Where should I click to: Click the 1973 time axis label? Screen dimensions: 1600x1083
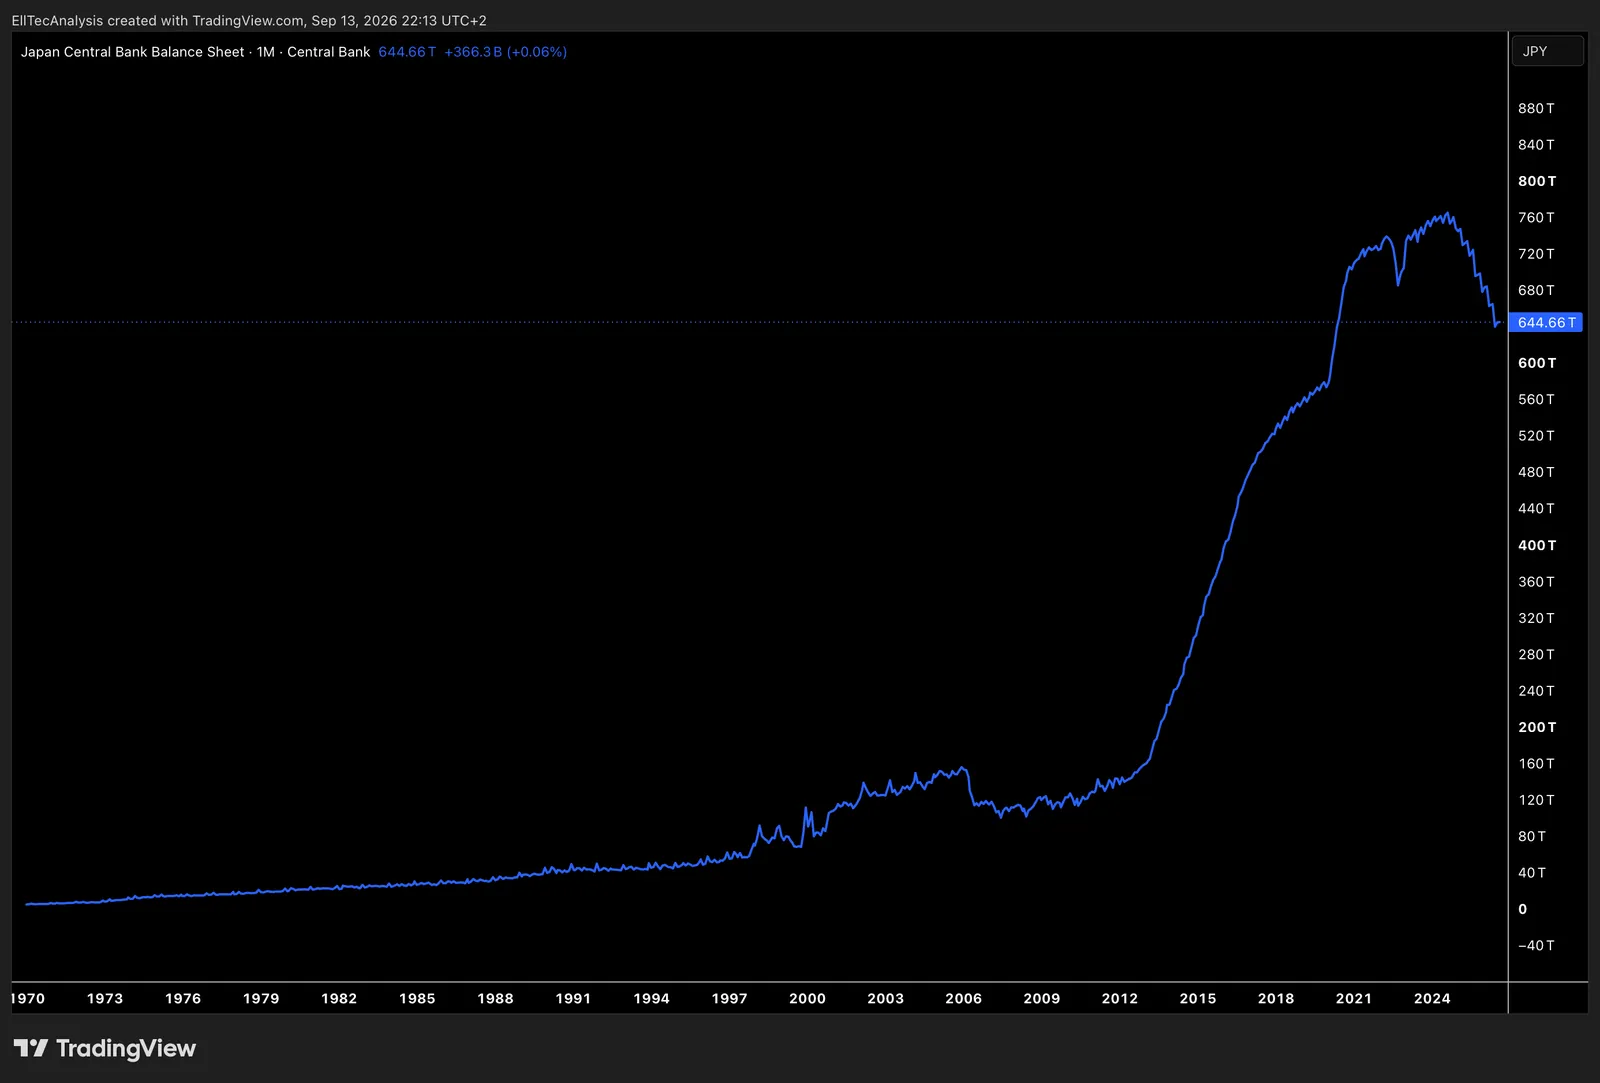click(x=105, y=998)
